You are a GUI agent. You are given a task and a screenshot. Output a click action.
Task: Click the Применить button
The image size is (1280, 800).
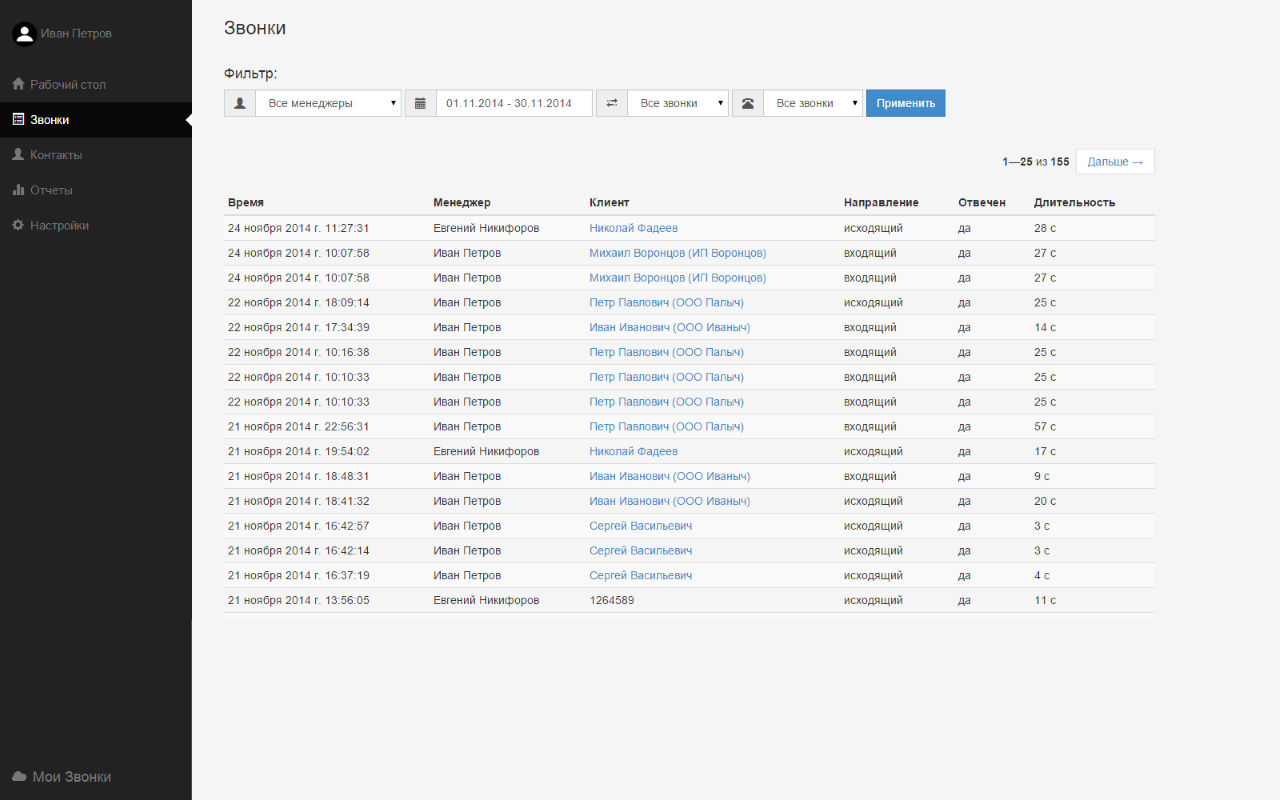(x=906, y=103)
